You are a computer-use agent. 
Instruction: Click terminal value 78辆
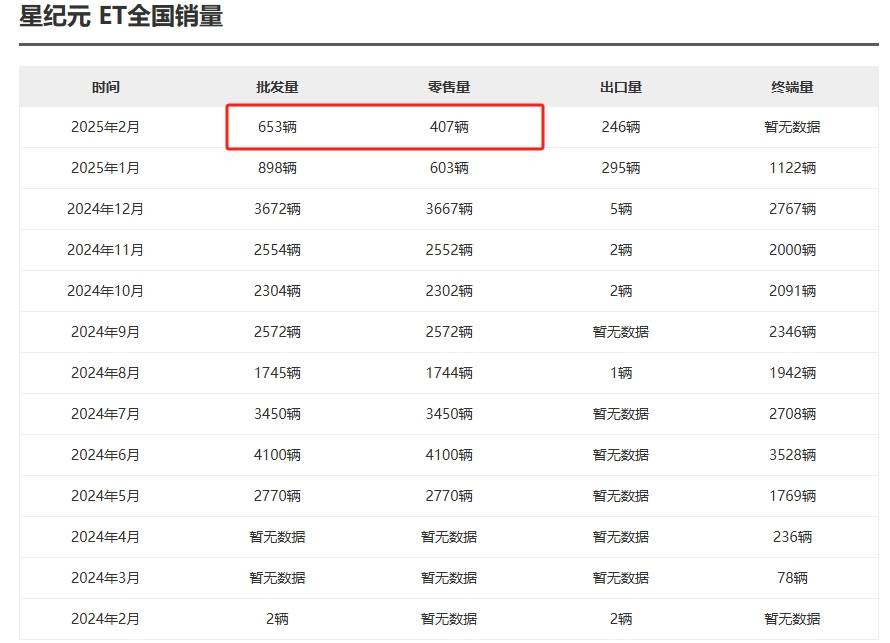point(792,578)
